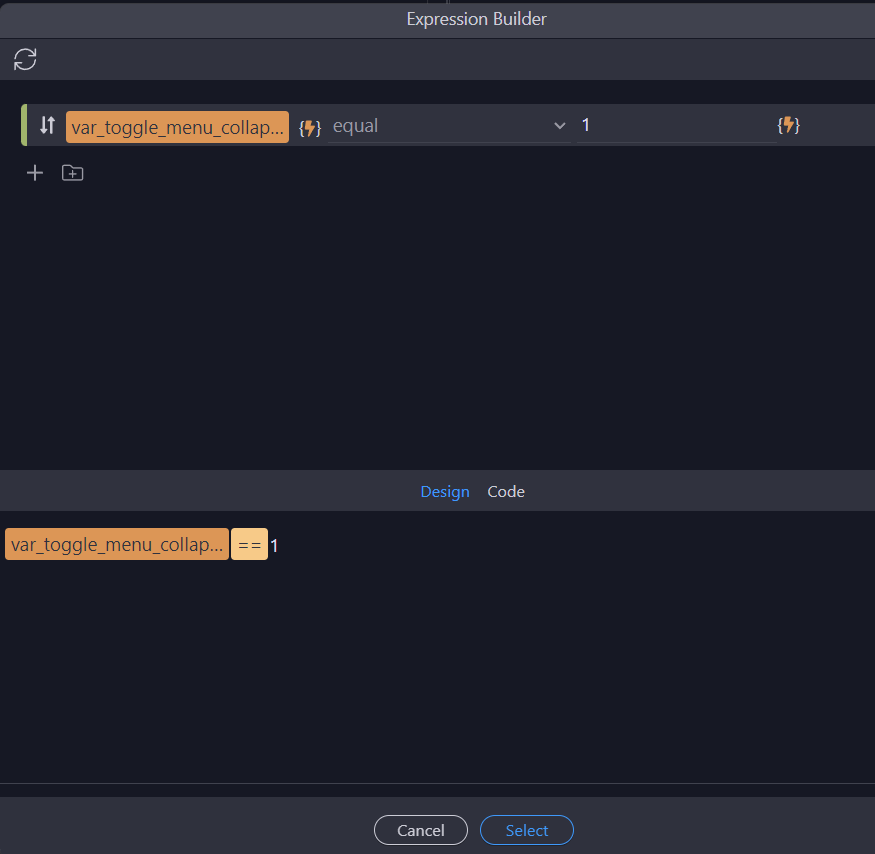875x854 pixels.
Task: Switch to the Code tab
Action: pyautogui.click(x=506, y=491)
